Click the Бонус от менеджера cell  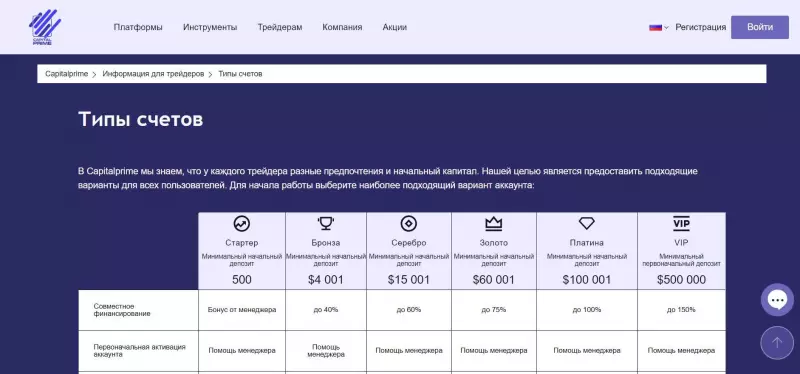[242, 310]
